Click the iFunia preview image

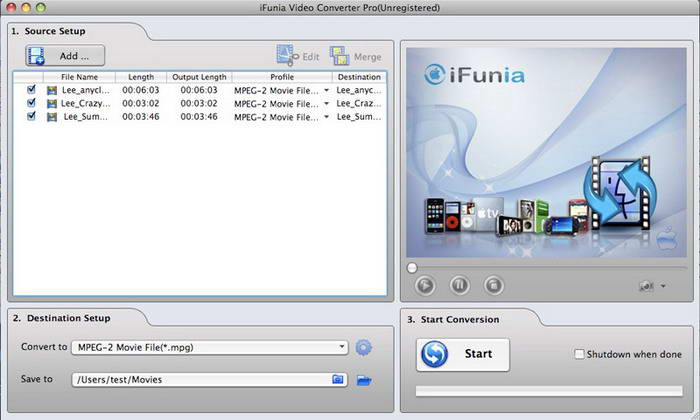tap(546, 152)
